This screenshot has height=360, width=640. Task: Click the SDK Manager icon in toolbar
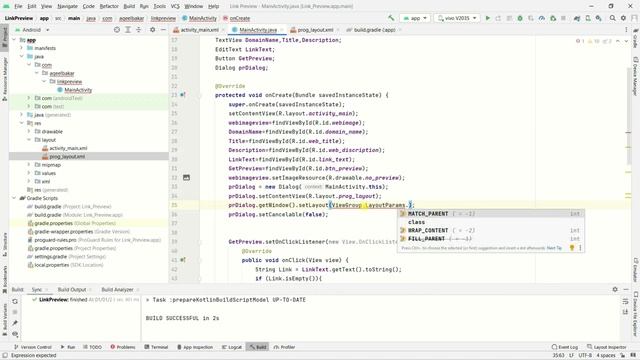tap(598, 18)
